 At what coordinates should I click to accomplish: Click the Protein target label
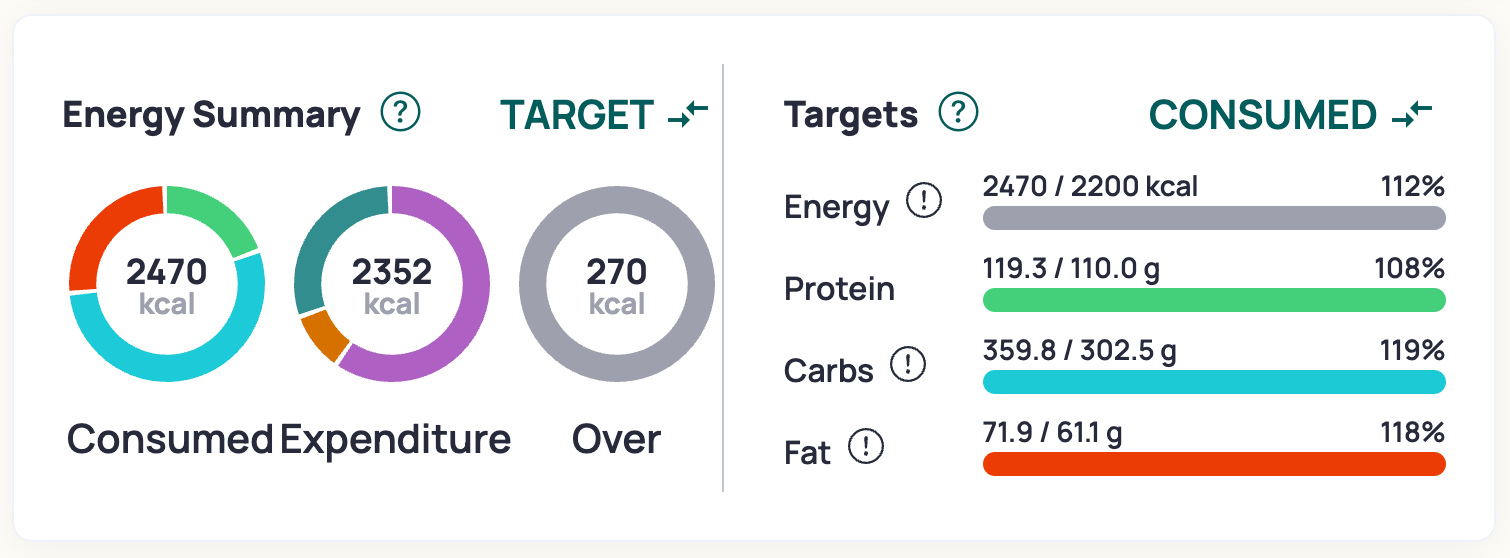(x=839, y=289)
